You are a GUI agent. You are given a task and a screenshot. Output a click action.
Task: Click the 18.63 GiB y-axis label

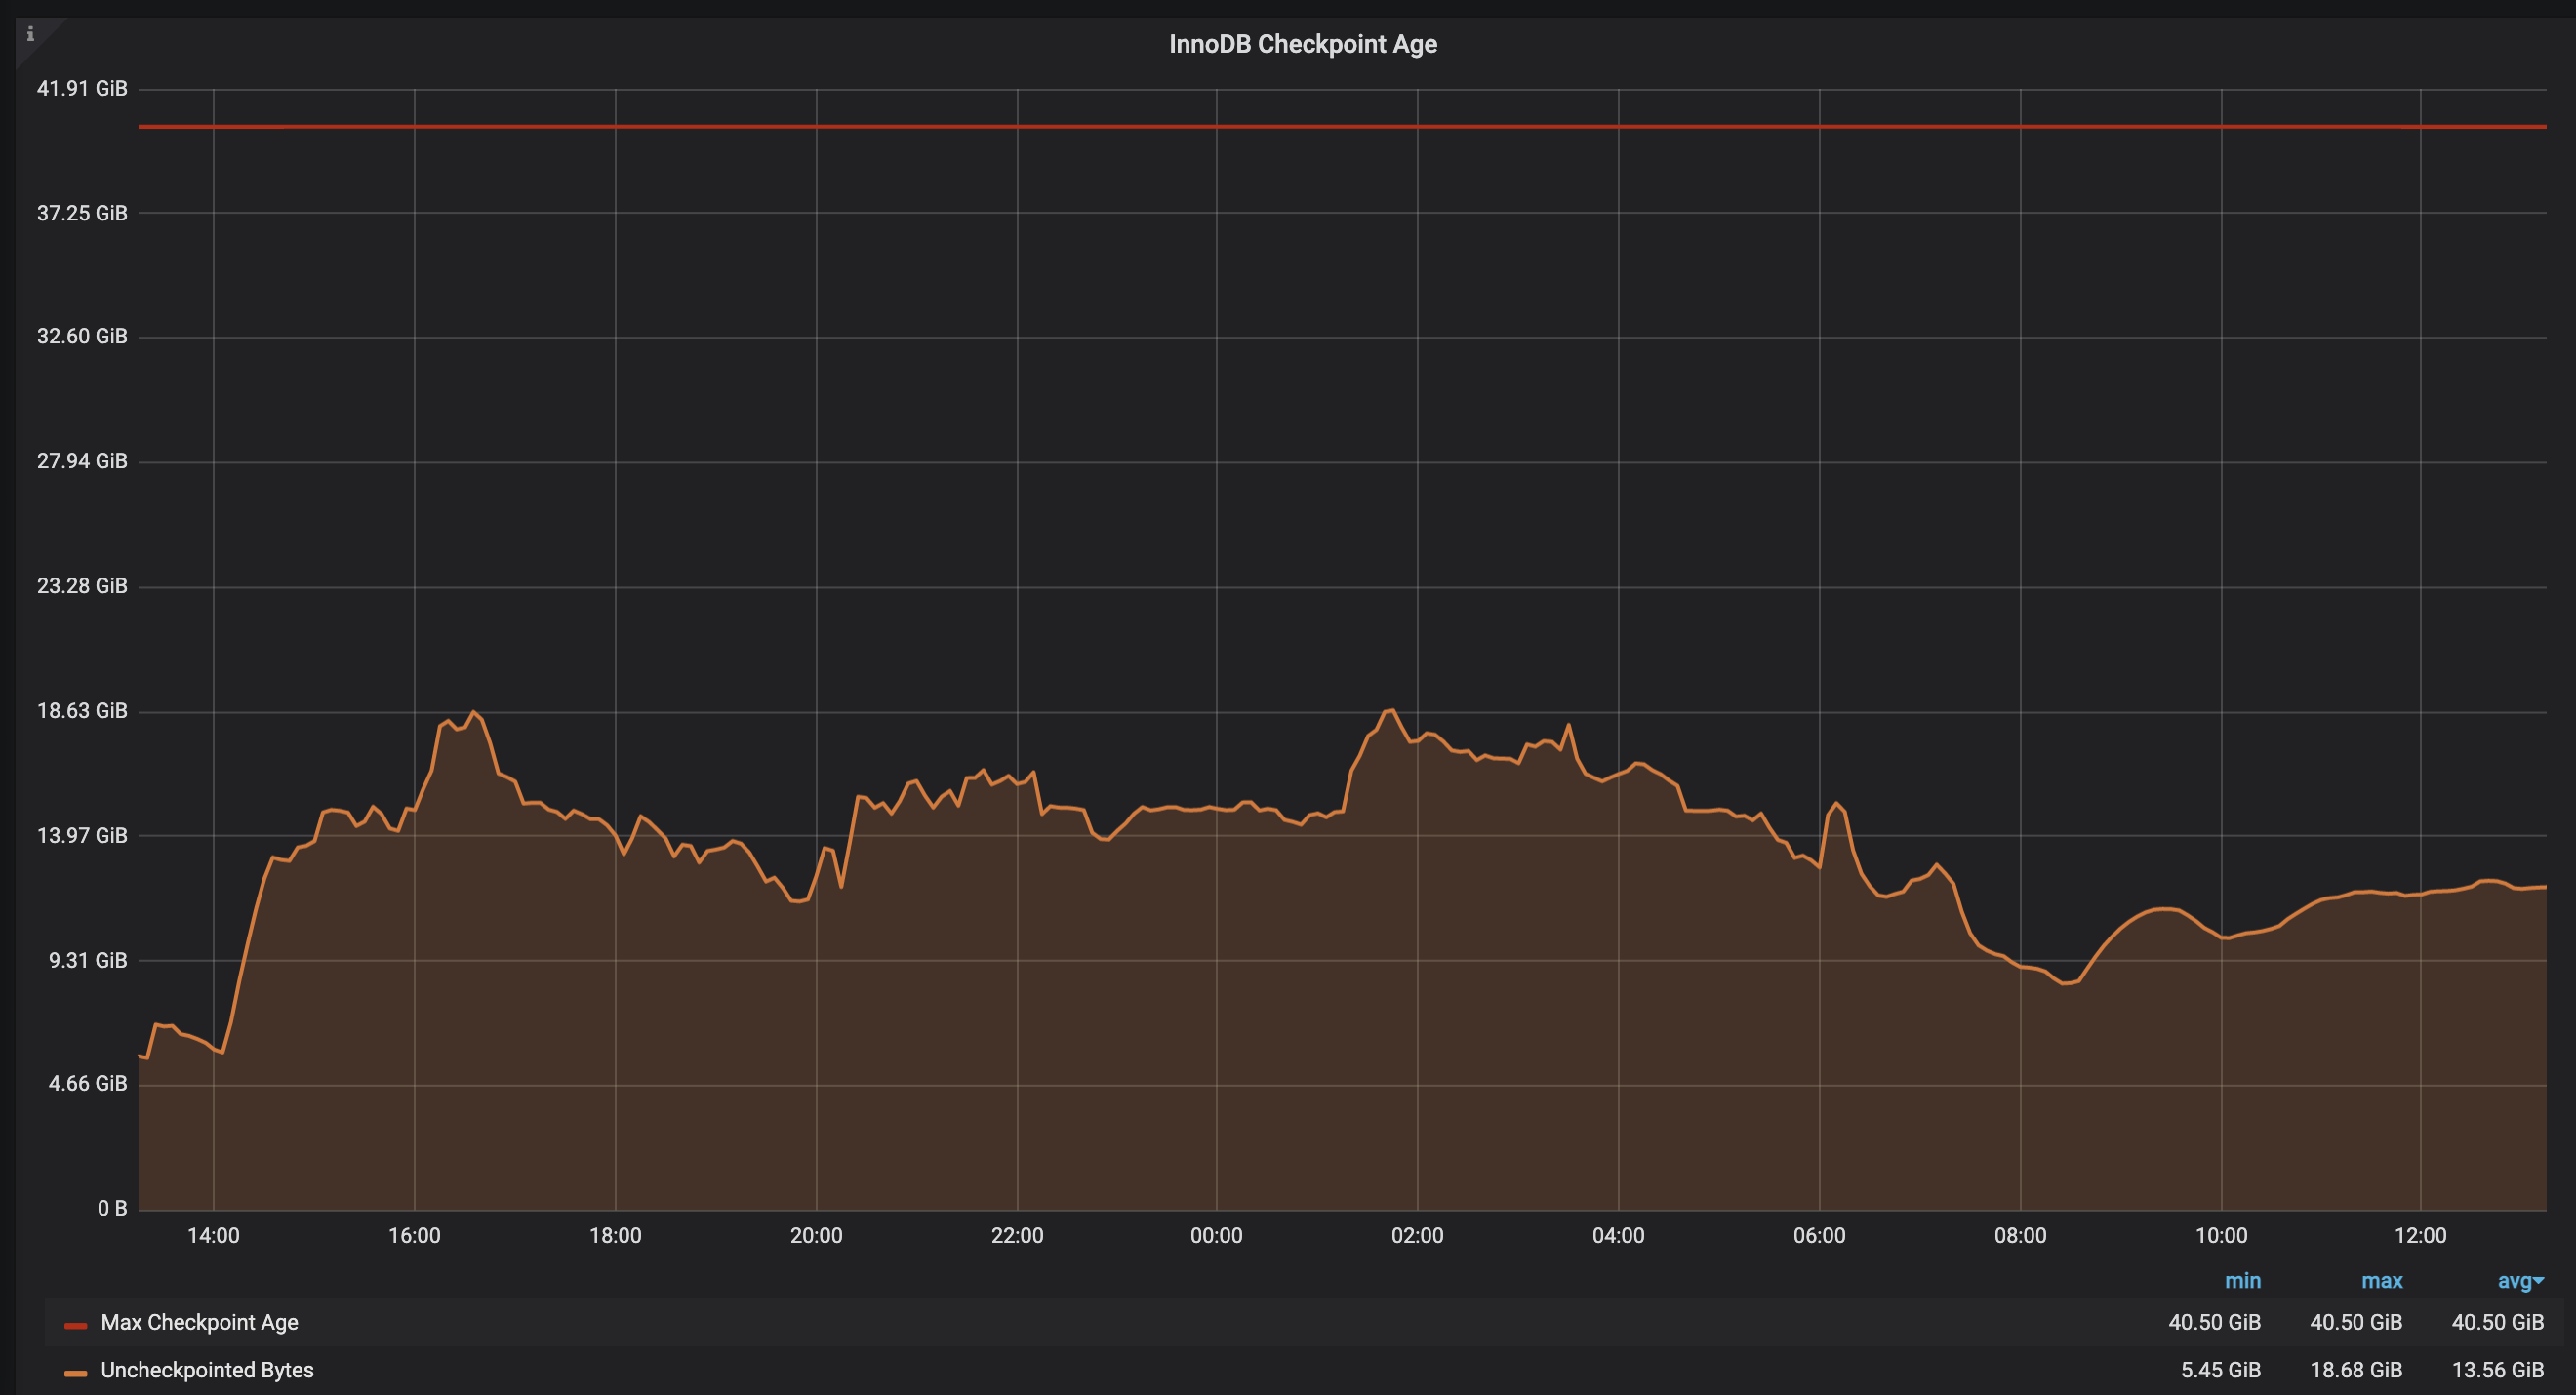[82, 711]
